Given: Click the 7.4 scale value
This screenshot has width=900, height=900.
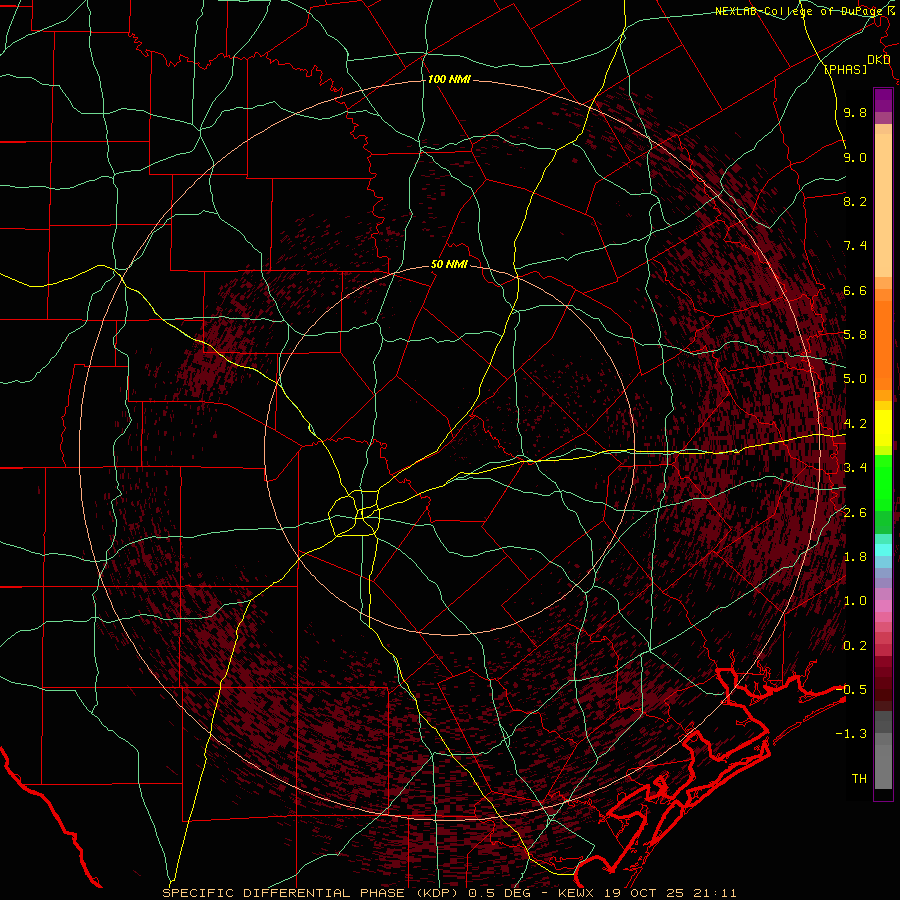Looking at the screenshot, I should pos(855,246).
